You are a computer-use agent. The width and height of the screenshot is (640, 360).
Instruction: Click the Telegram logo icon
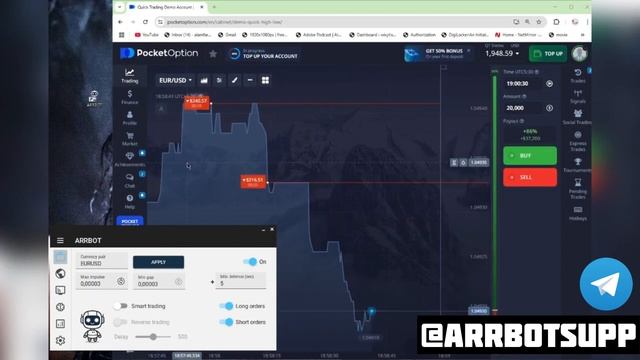click(606, 284)
